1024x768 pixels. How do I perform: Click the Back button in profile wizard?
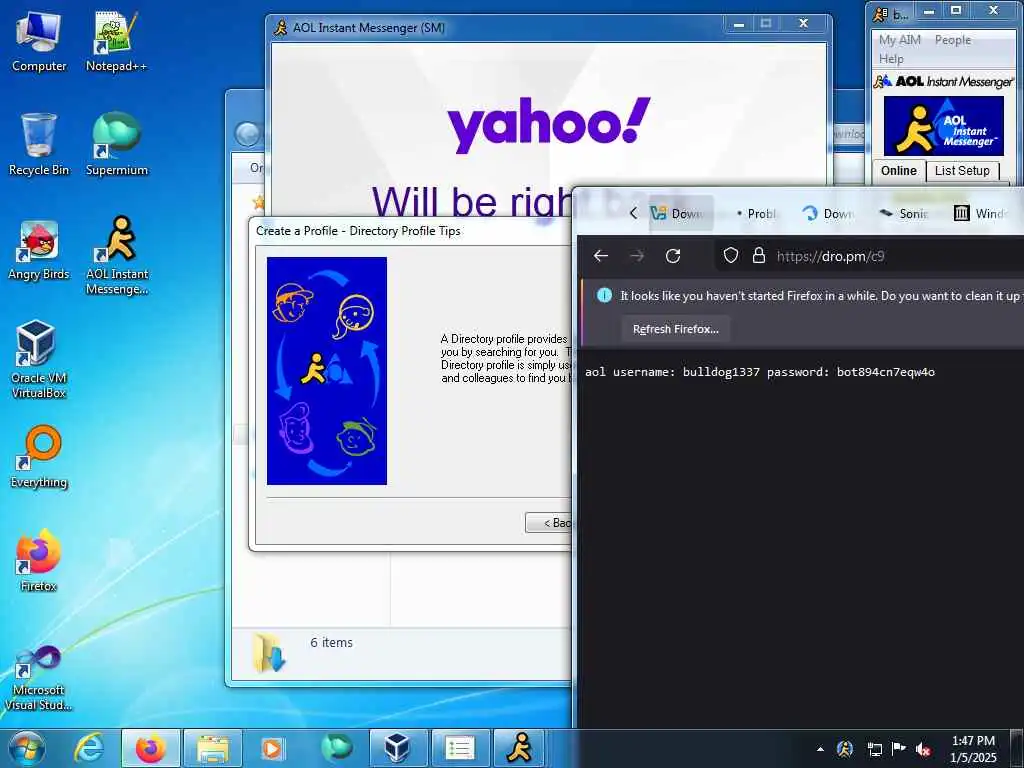pyautogui.click(x=550, y=522)
